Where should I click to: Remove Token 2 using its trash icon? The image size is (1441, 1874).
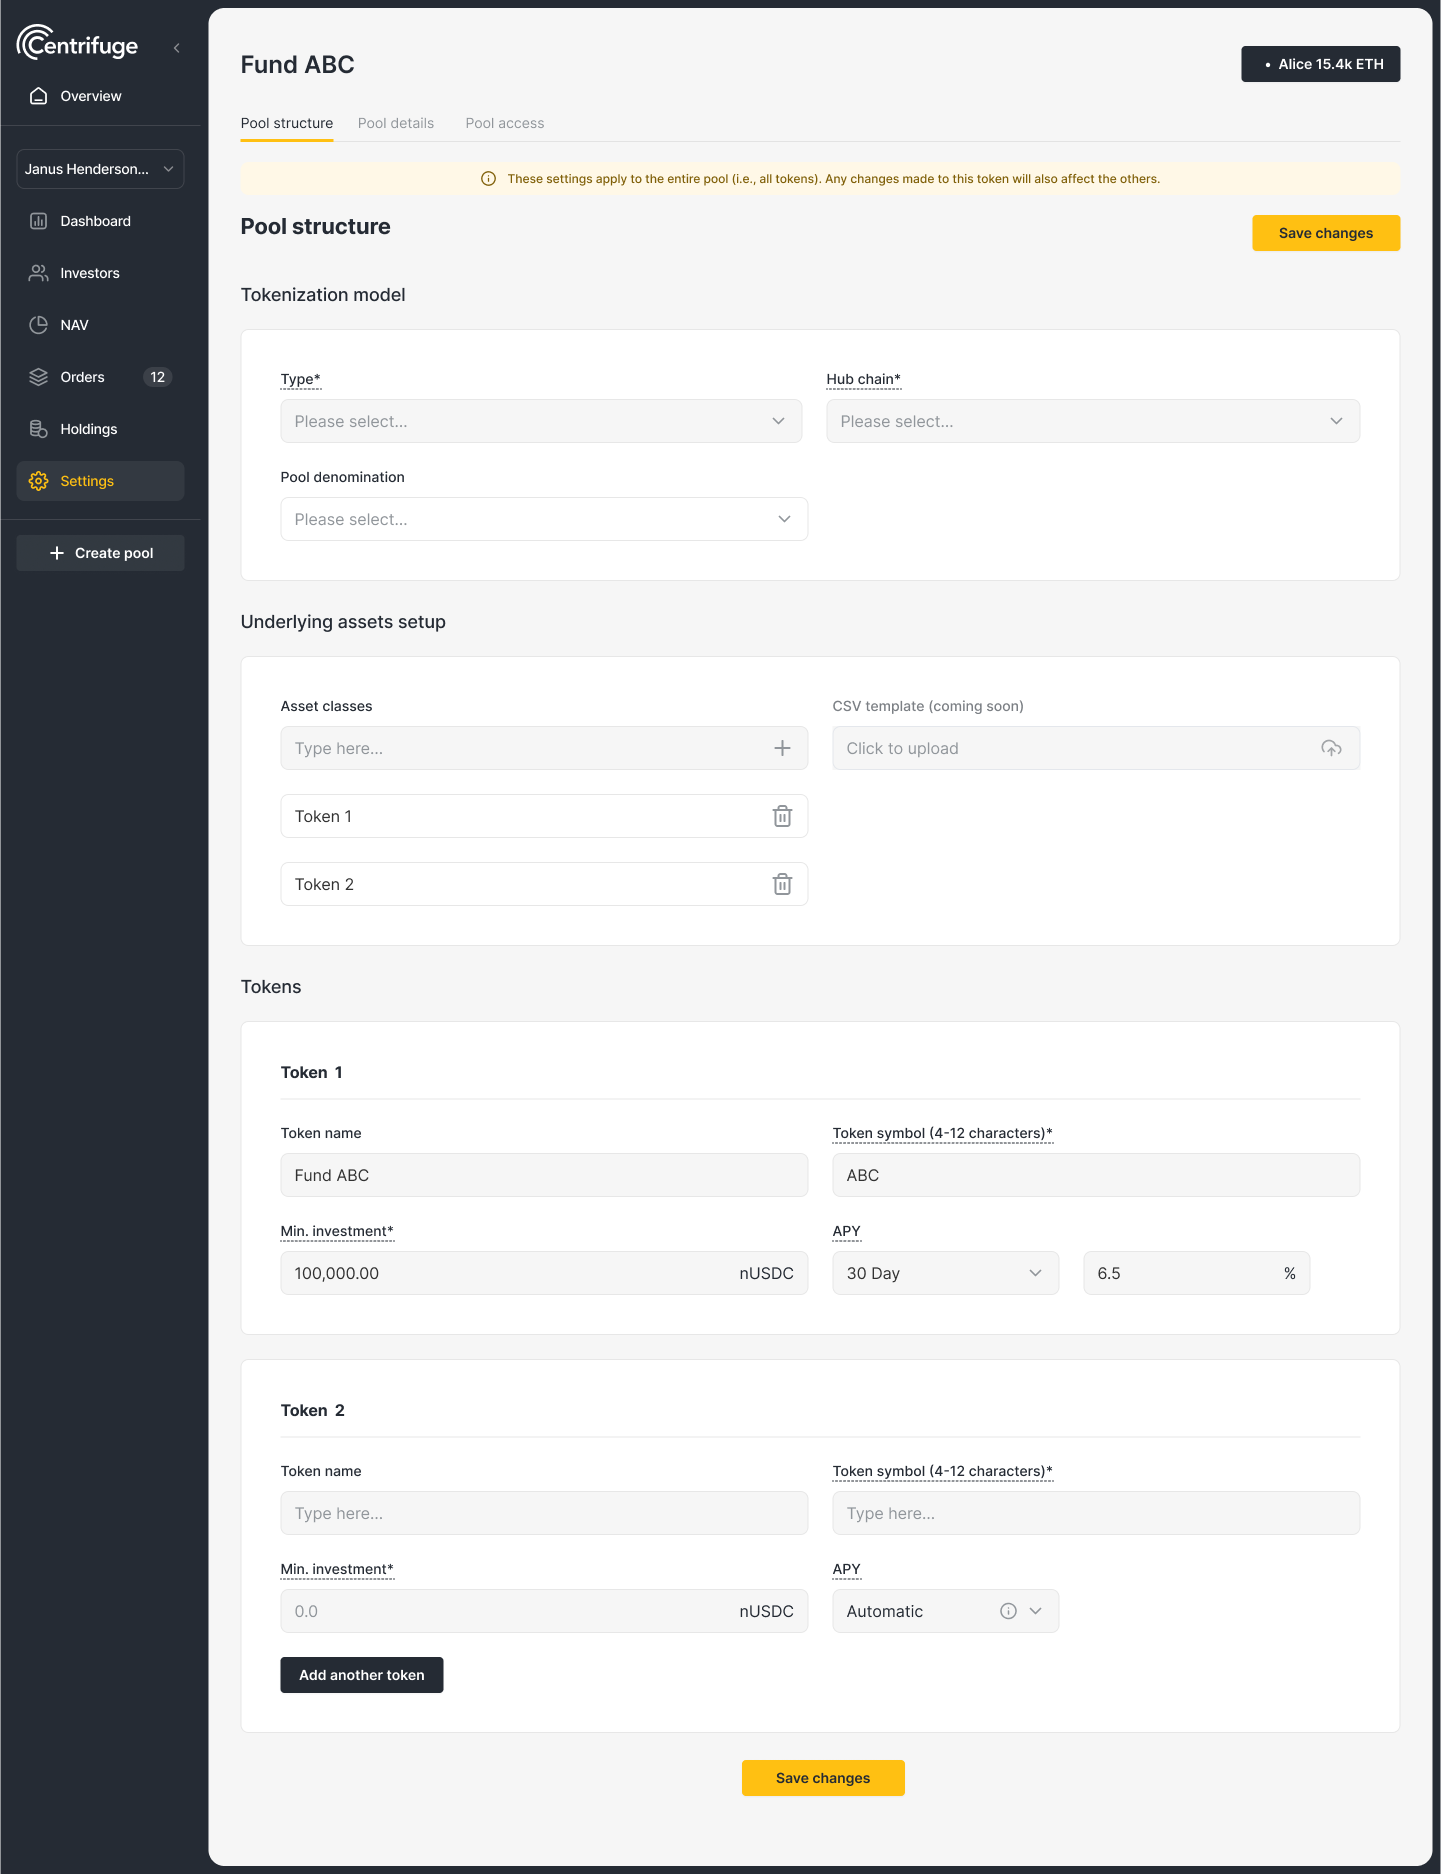pos(782,884)
